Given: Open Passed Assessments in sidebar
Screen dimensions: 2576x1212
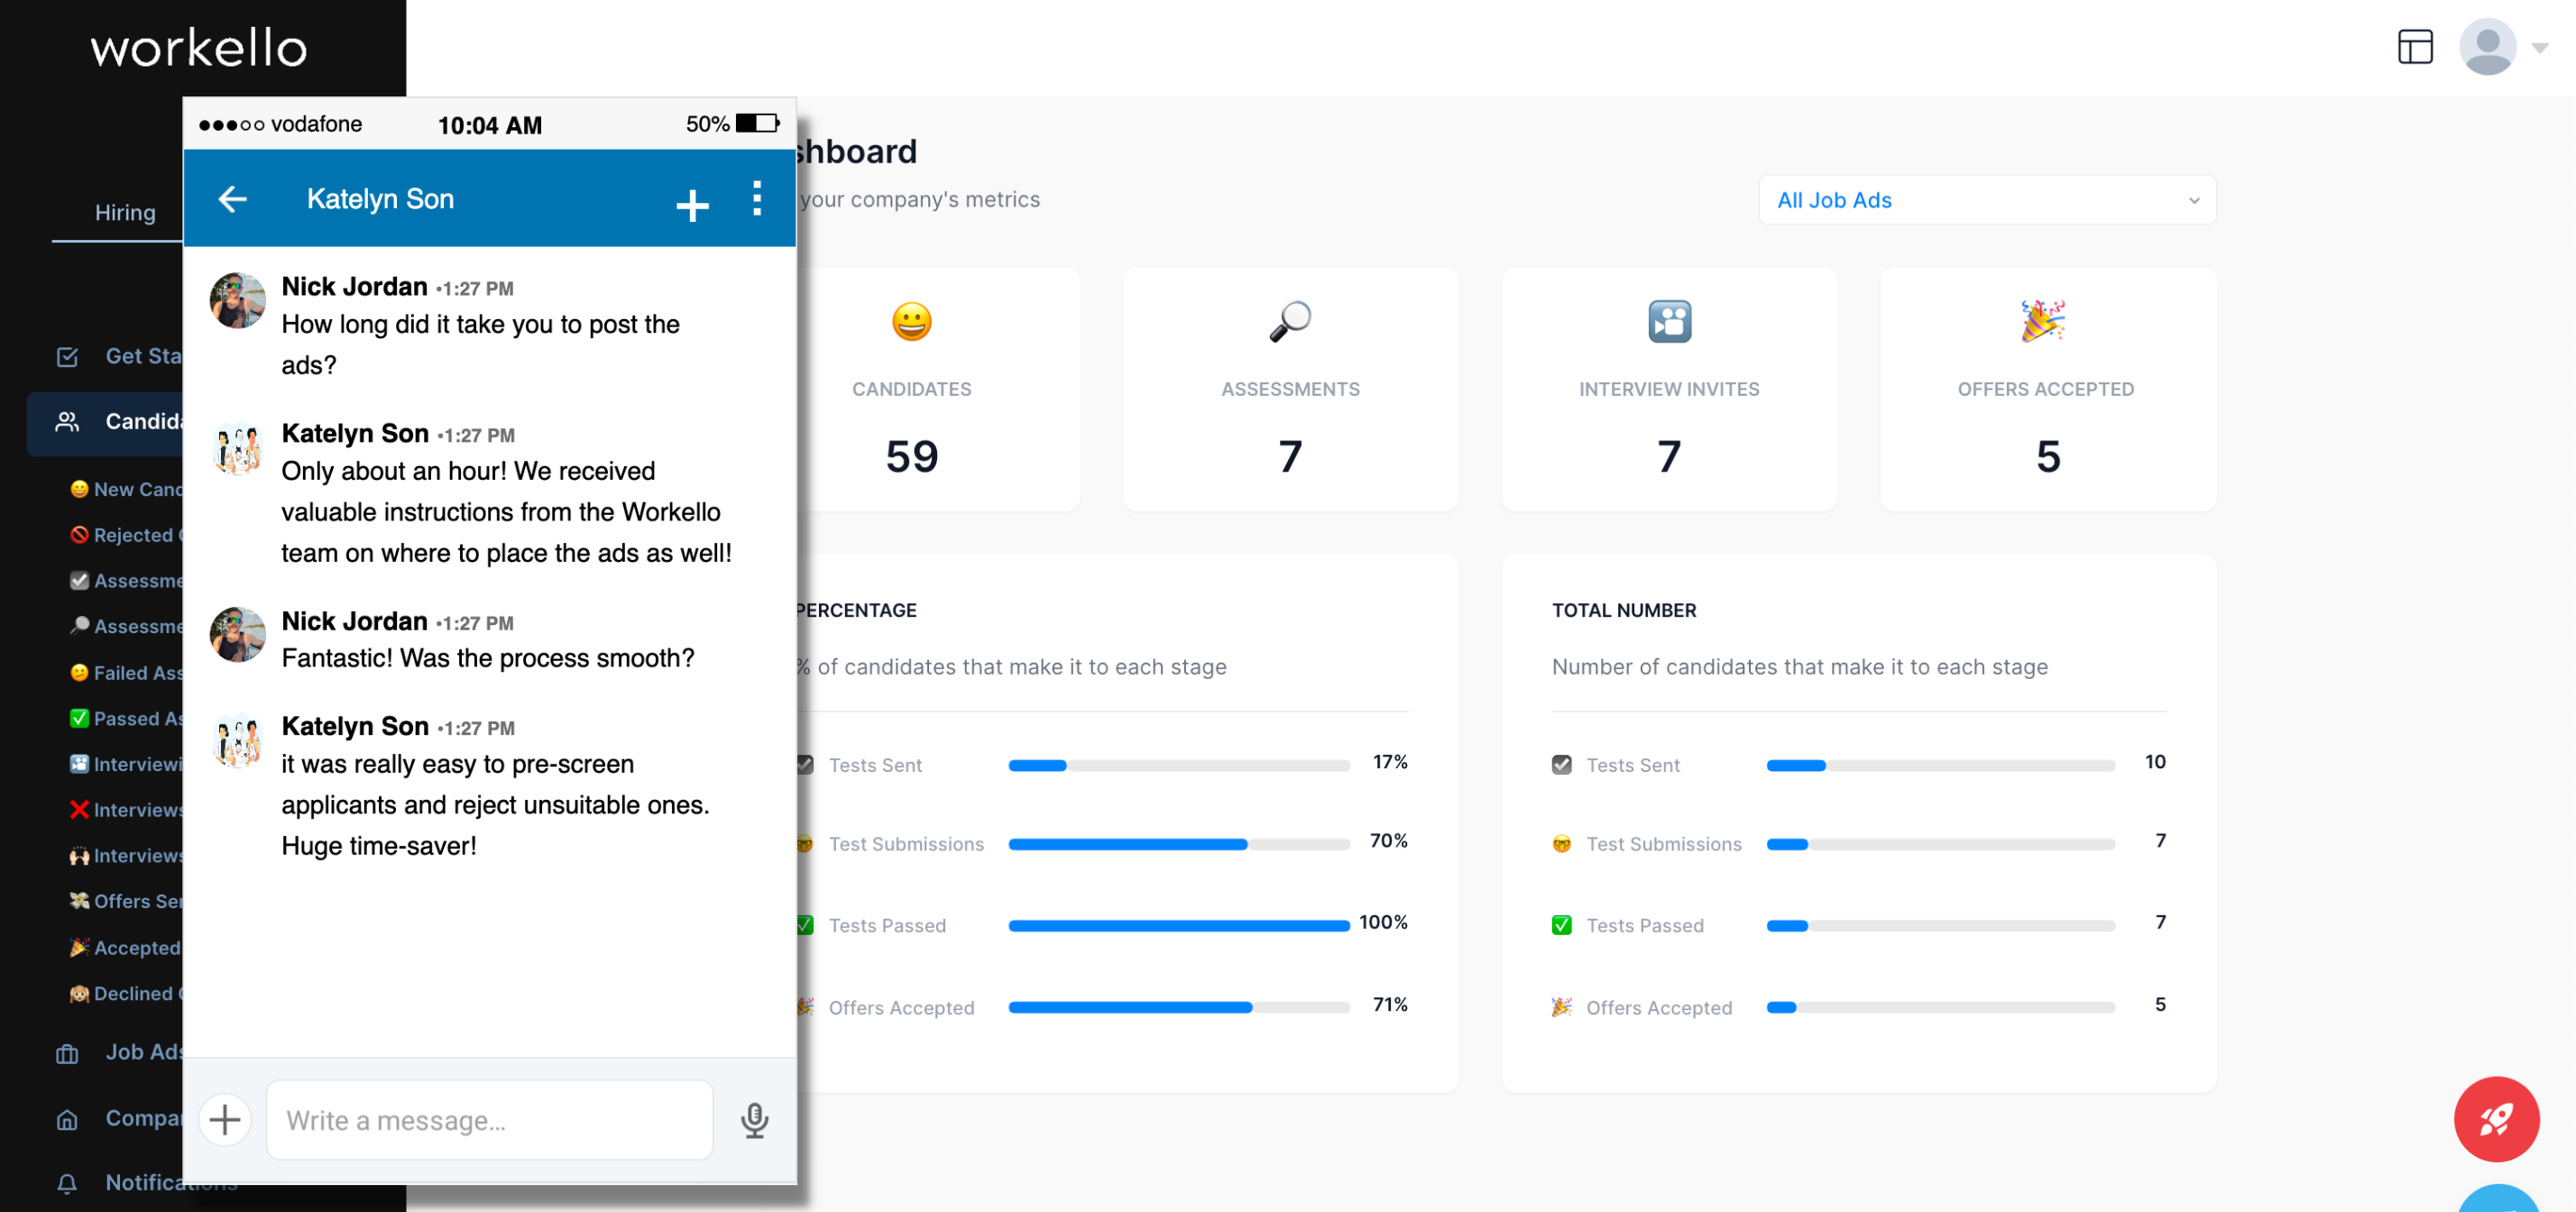Looking at the screenshot, I should click(126, 718).
